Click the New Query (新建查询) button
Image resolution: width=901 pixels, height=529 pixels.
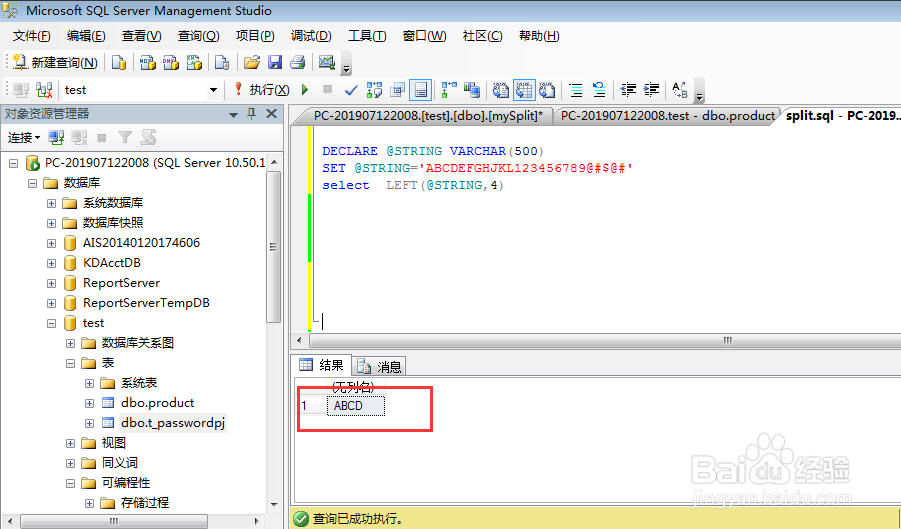tap(56, 62)
